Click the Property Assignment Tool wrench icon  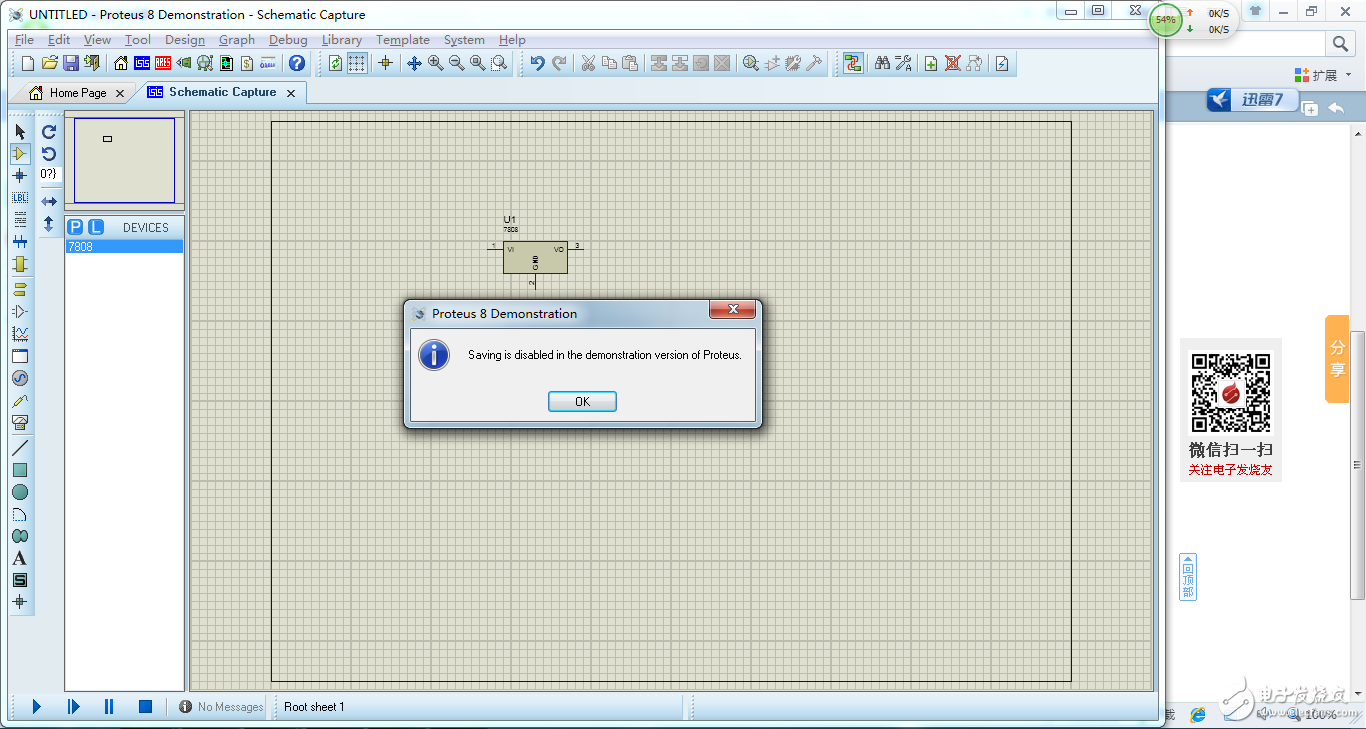point(903,63)
